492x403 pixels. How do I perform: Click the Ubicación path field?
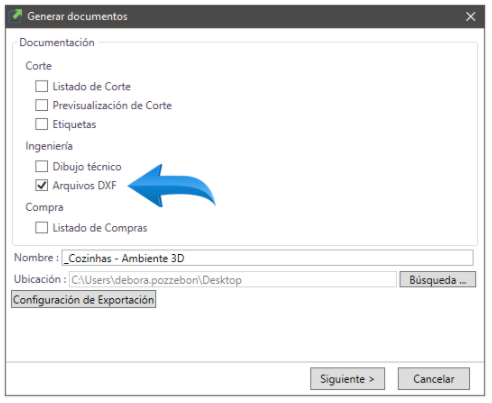click(233, 279)
